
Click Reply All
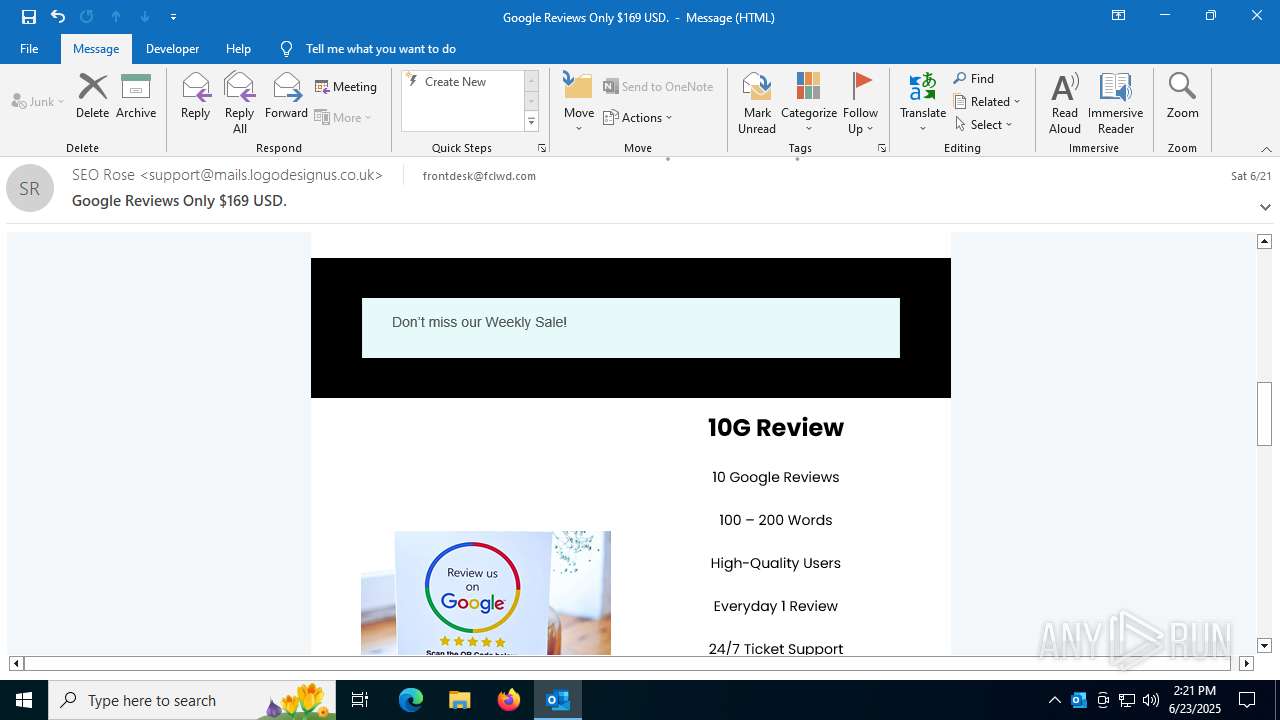point(239,103)
